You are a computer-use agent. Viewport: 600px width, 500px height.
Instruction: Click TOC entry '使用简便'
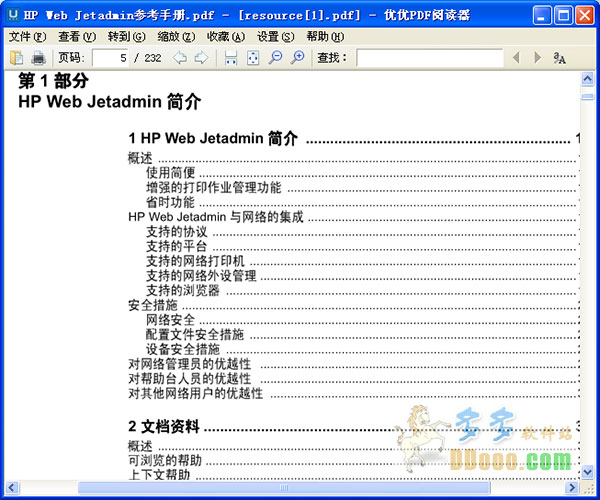coord(171,173)
